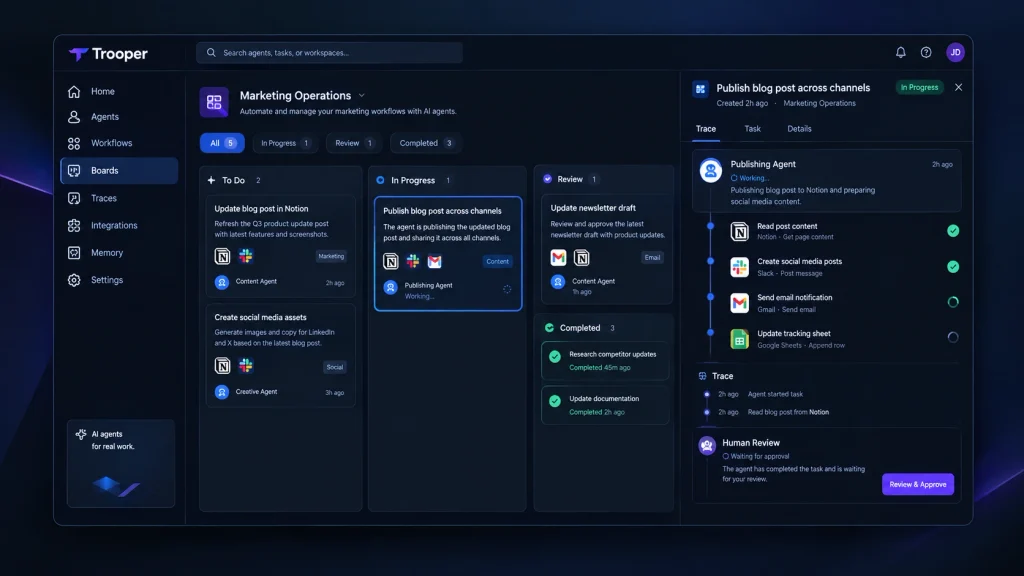Switch to the Task tab
Viewport: 1024px width, 576px height.
tap(752, 129)
